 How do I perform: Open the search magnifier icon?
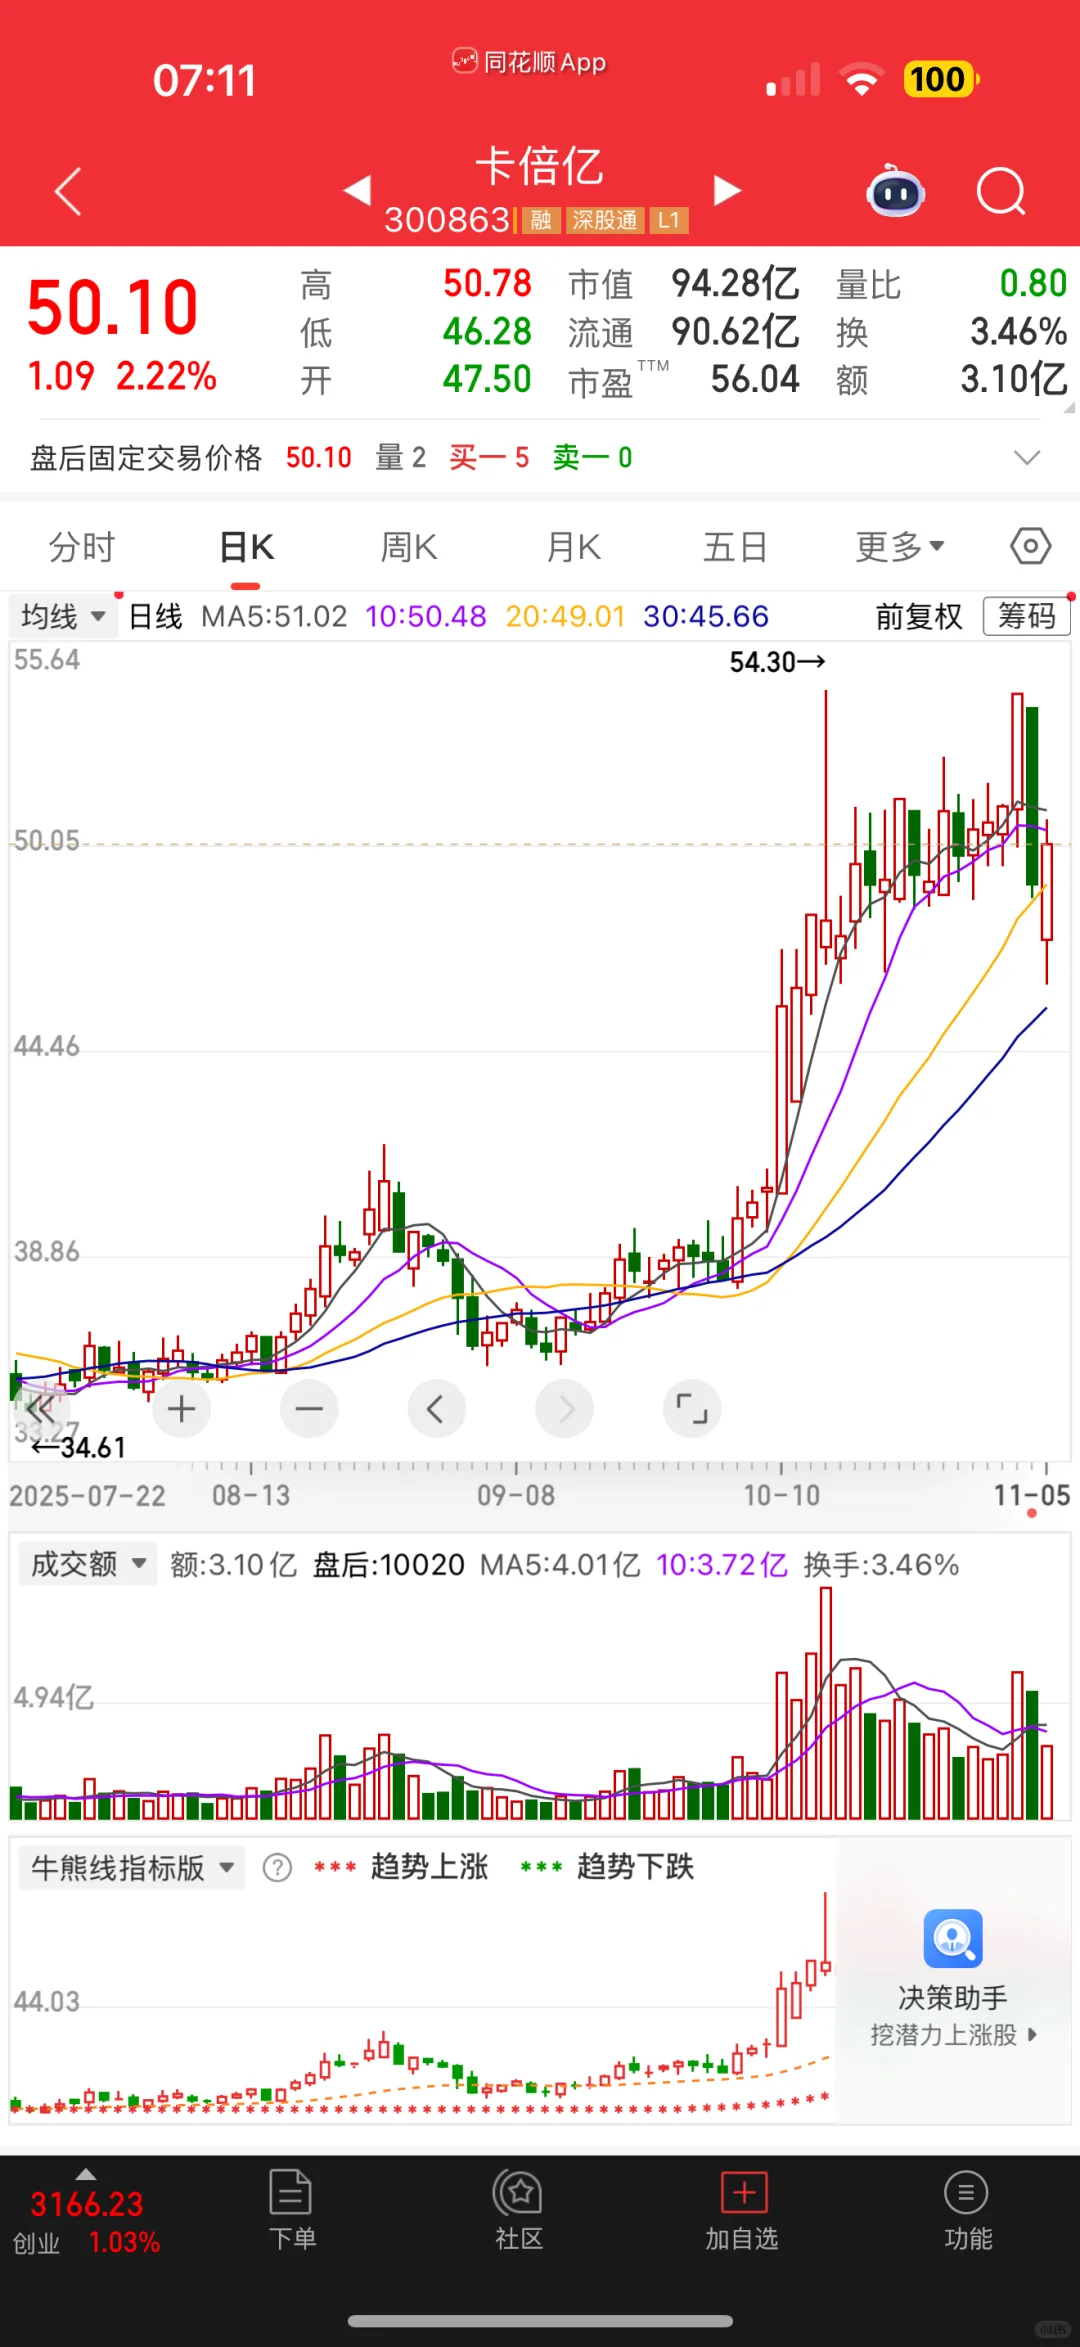tap(1001, 191)
